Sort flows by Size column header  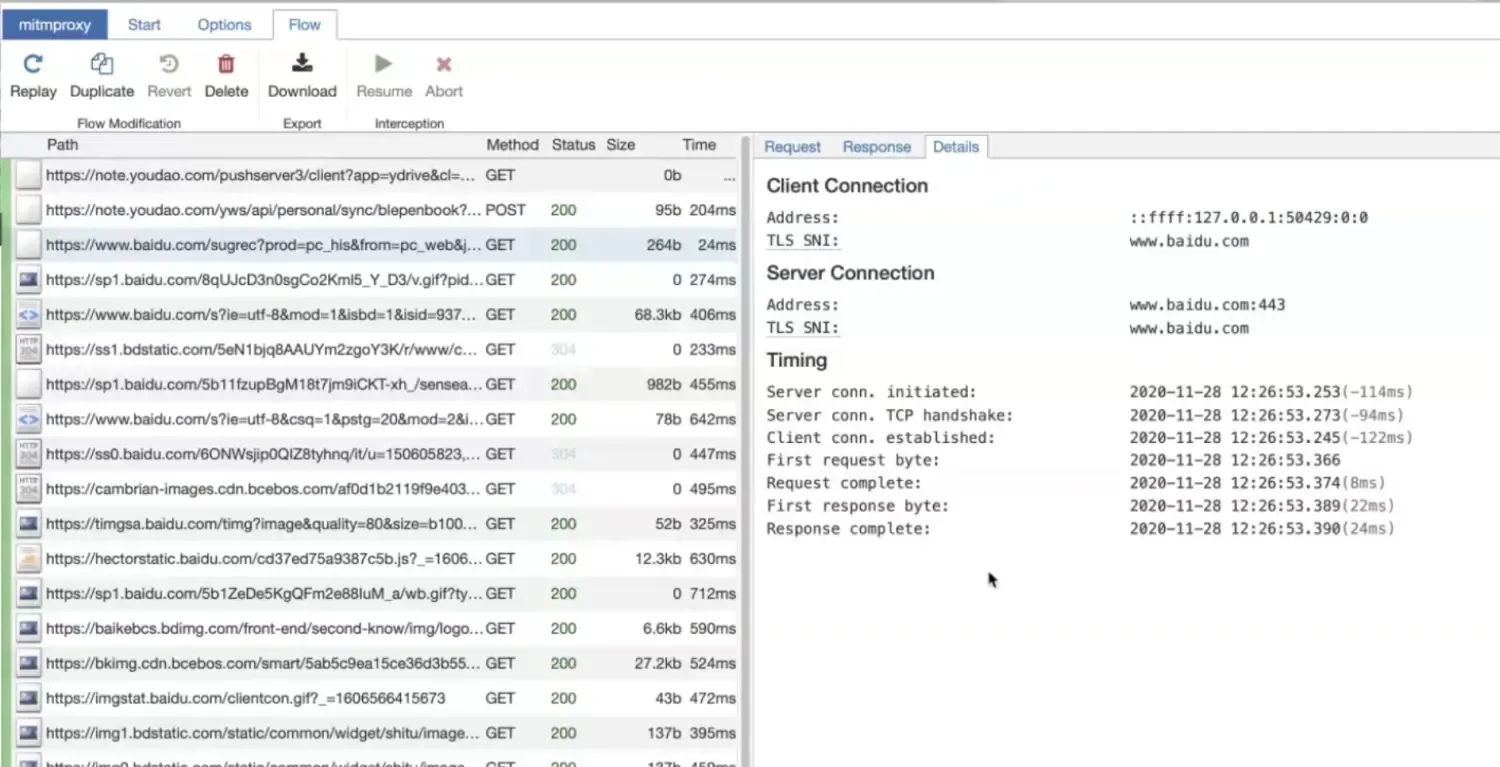click(x=620, y=145)
